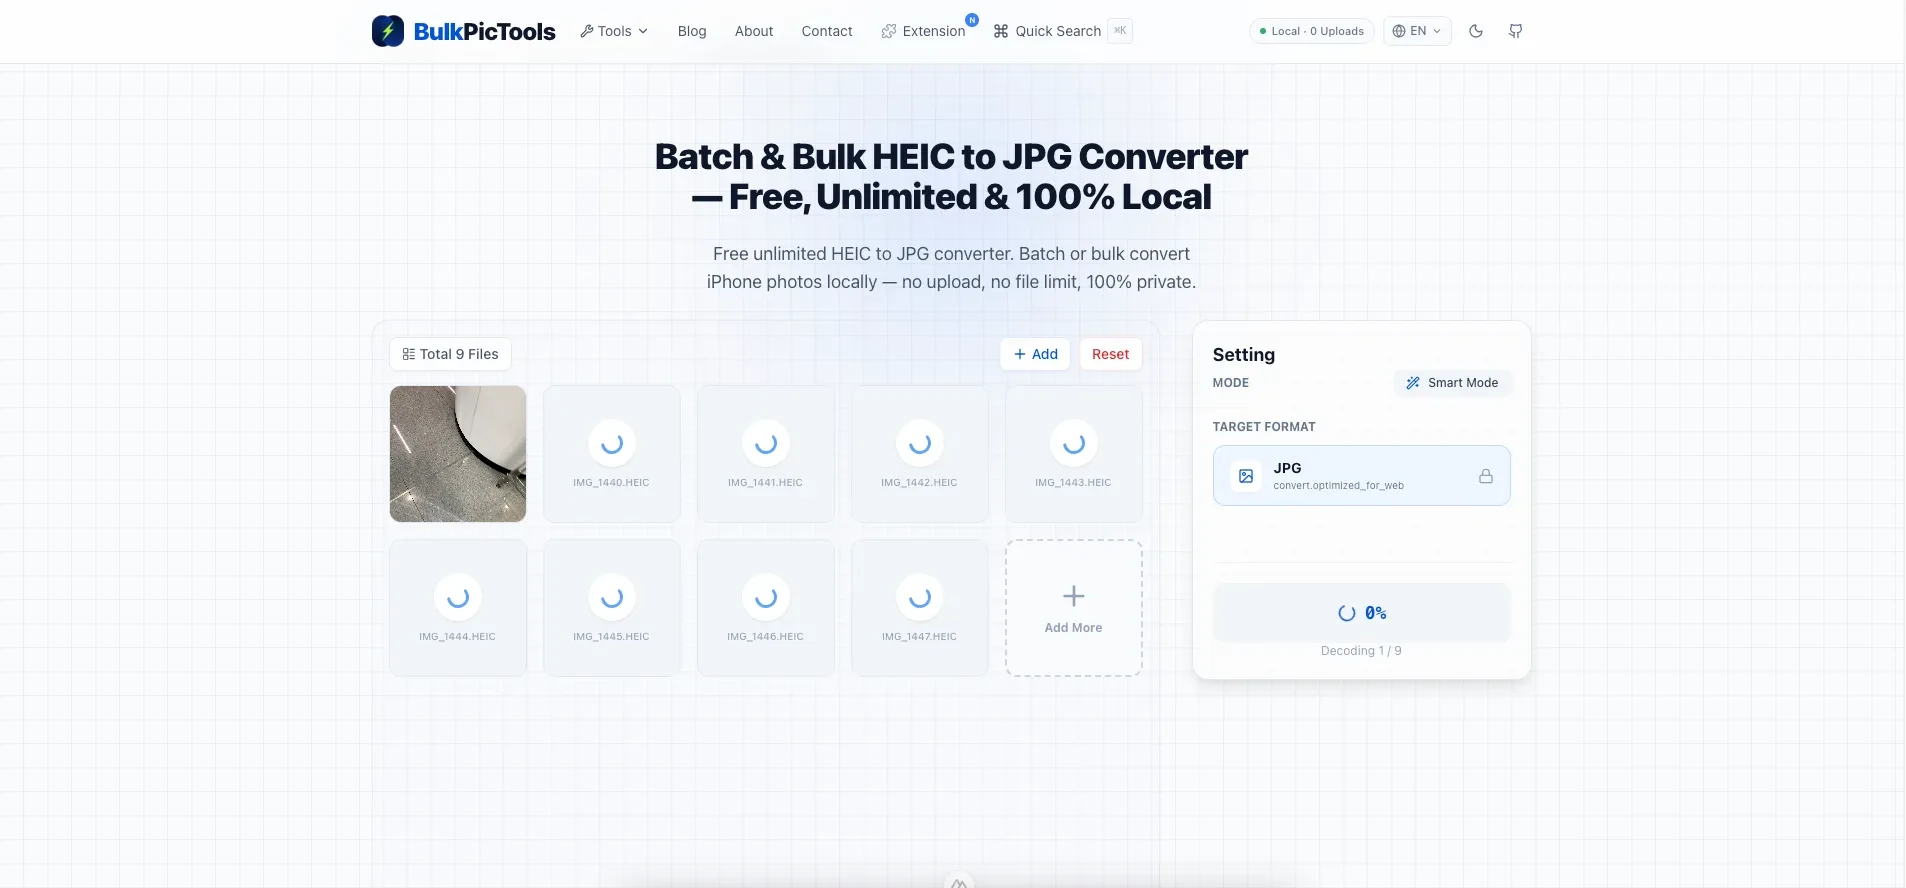The width and height of the screenshot is (1906, 888).
Task: Select the IMG_1441.HEIC tile
Action: (x=766, y=454)
